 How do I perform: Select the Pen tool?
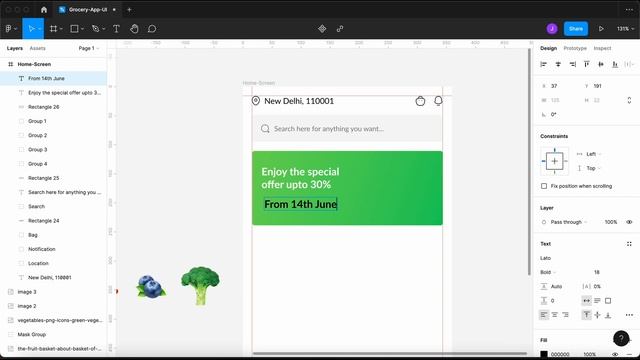(x=96, y=29)
